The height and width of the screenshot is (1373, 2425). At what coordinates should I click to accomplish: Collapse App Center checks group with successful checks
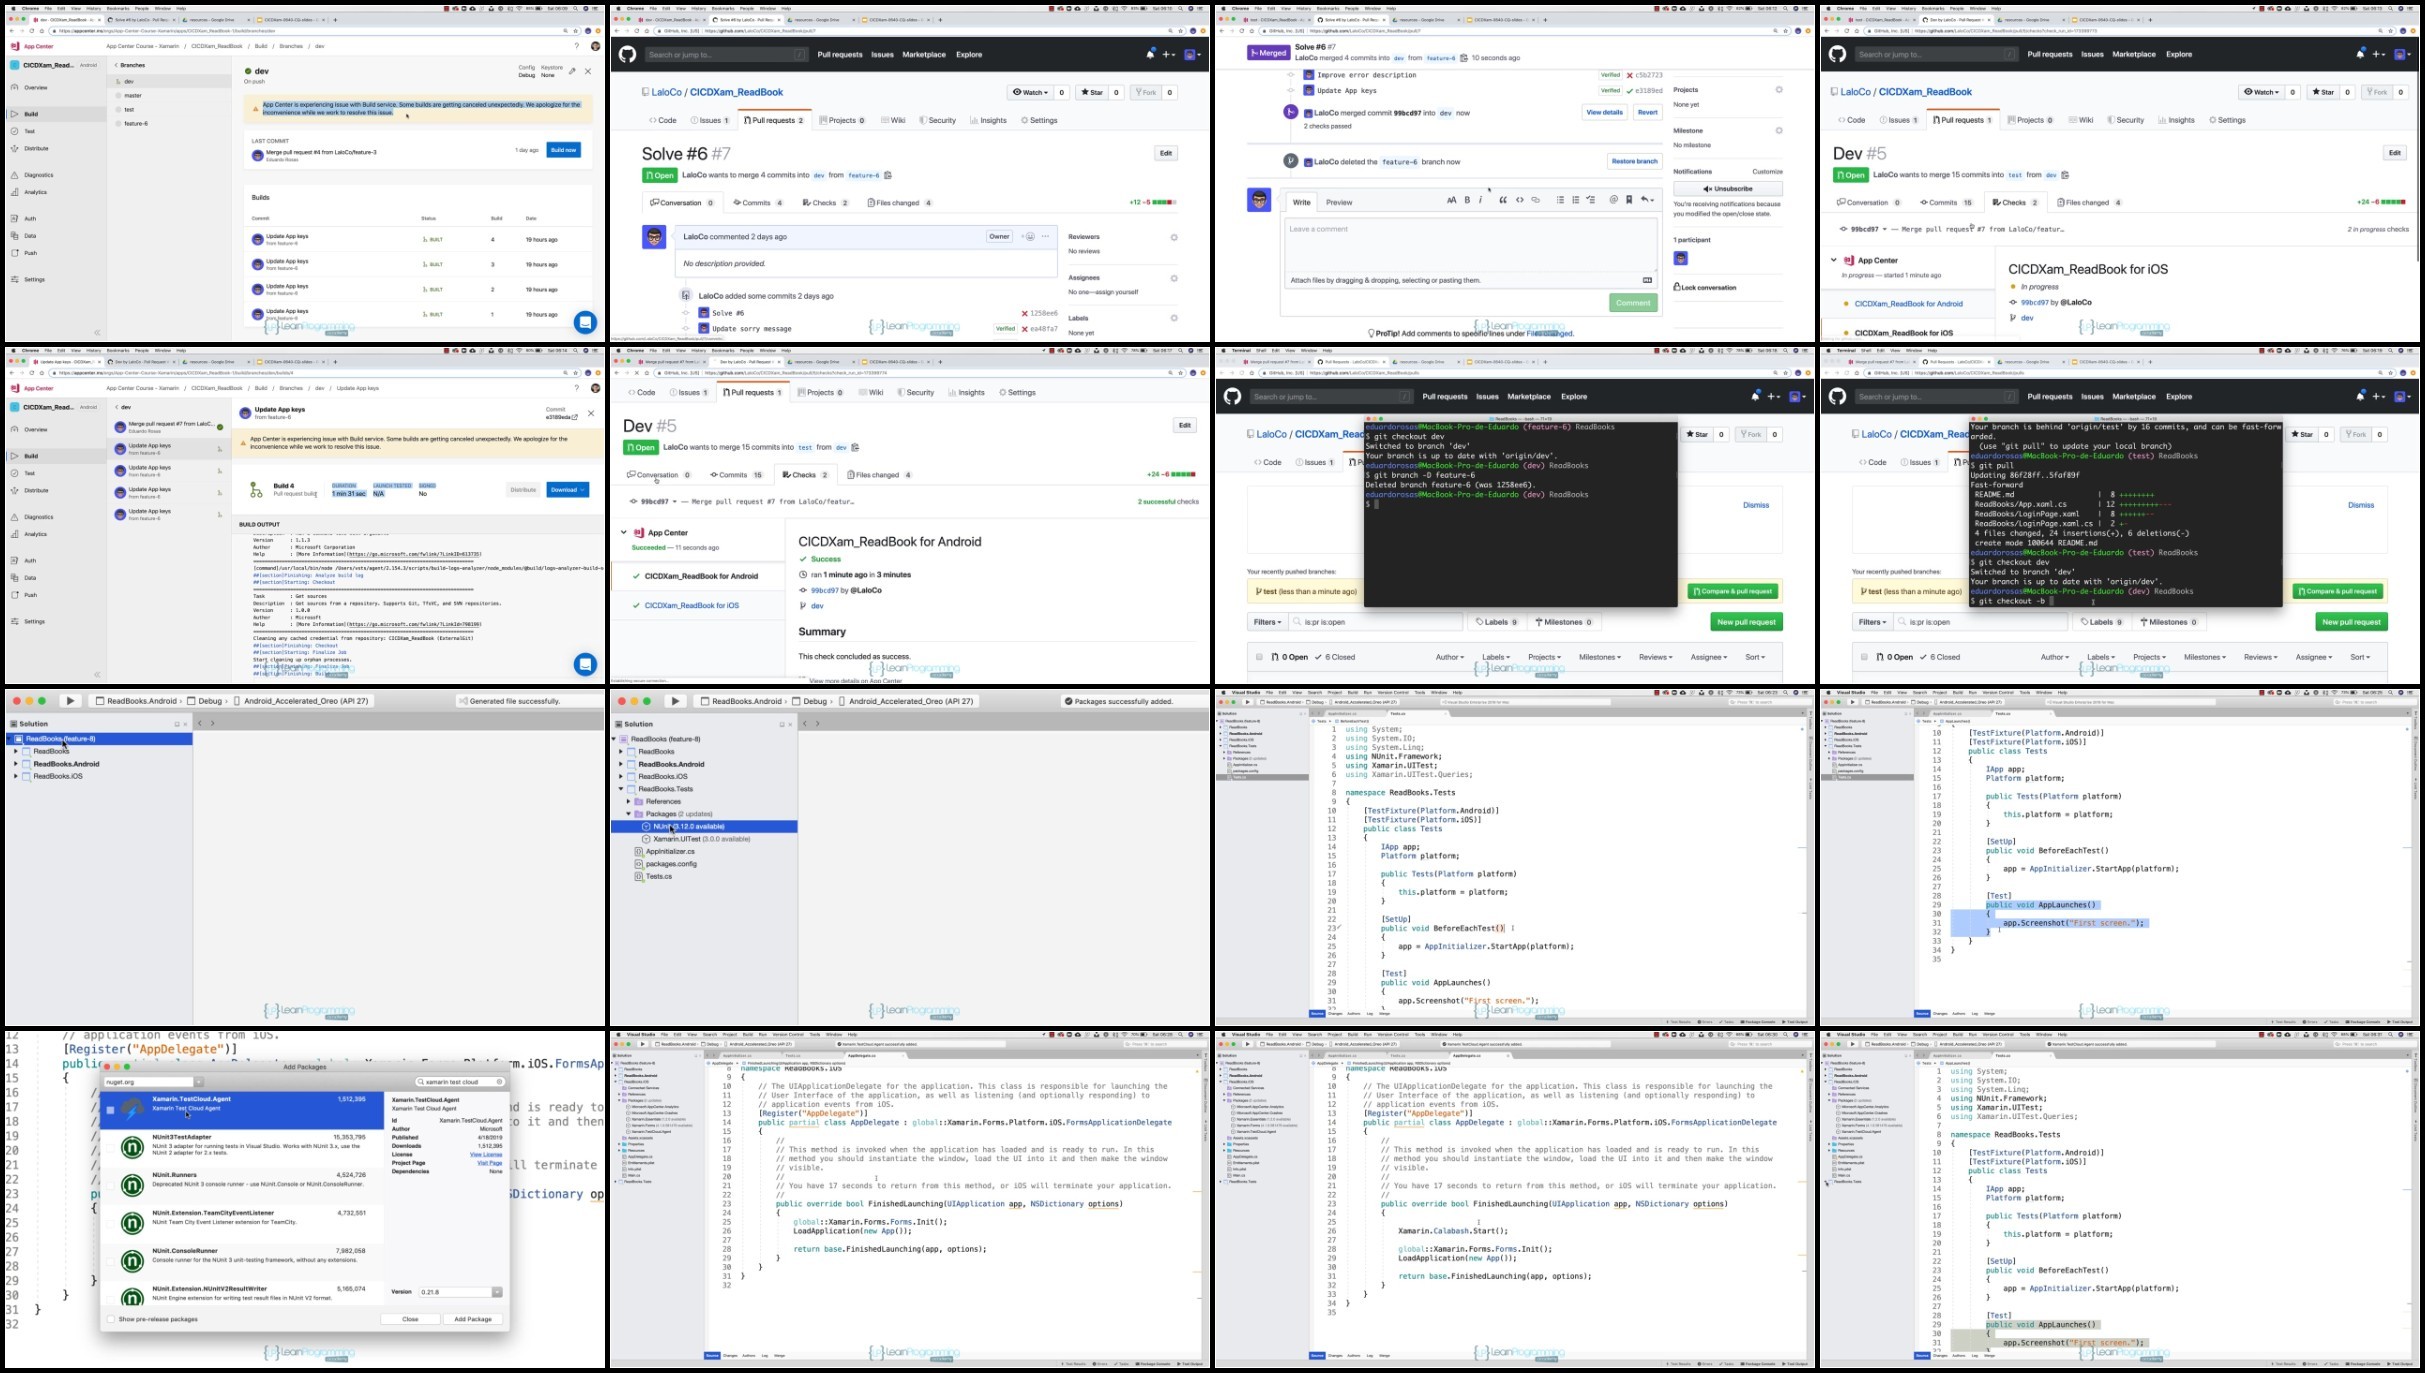(x=624, y=533)
